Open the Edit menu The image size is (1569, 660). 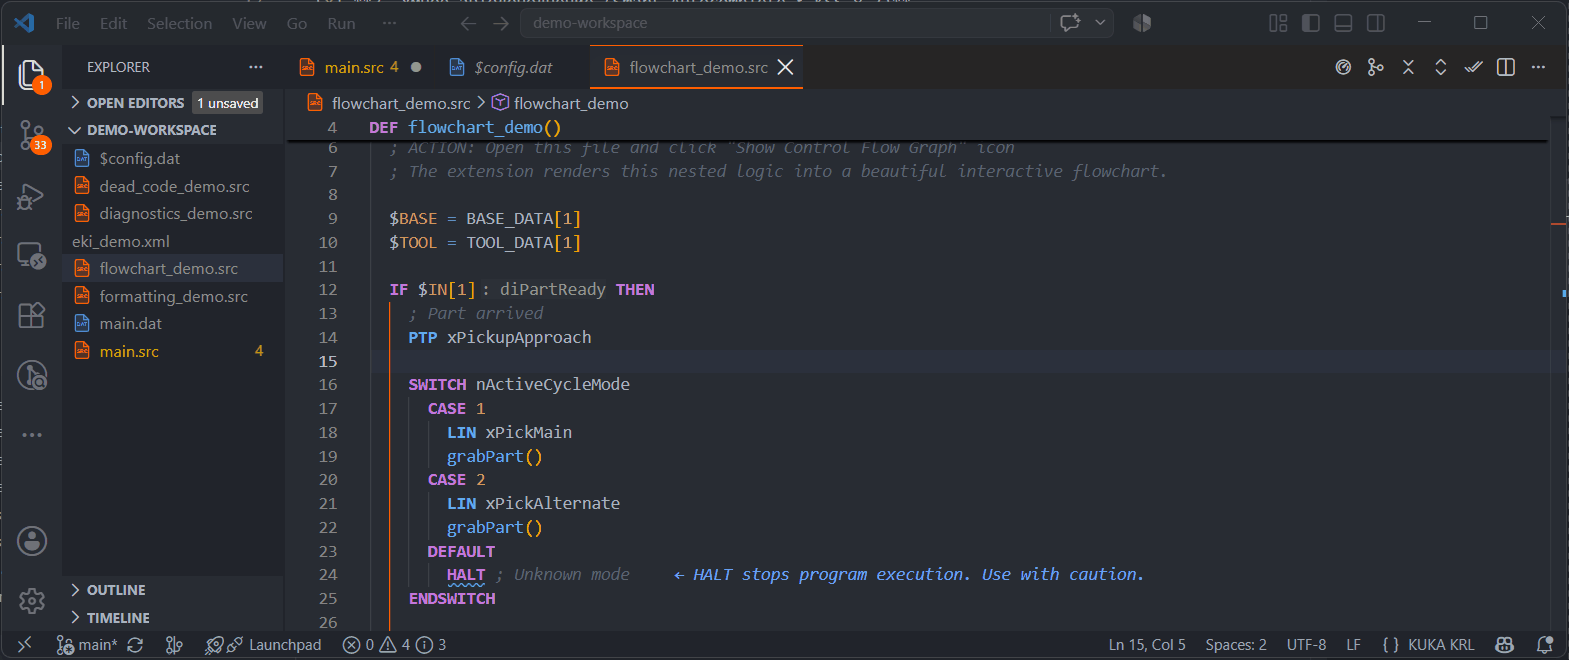(x=113, y=23)
